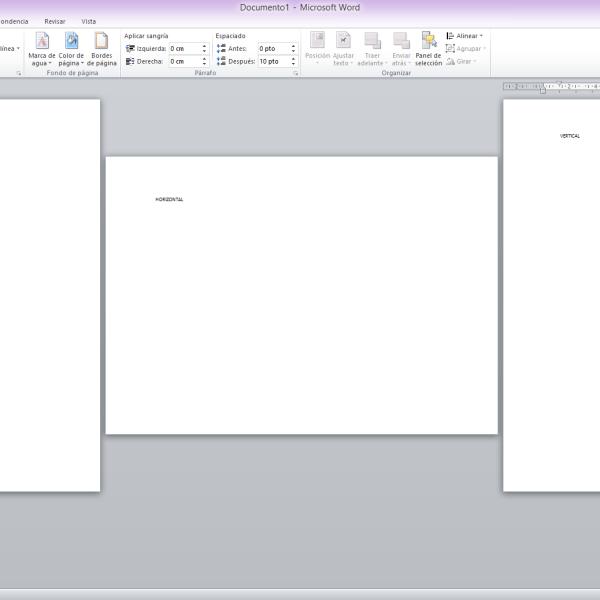Screen dimensions: 600x600
Task: Open Panel de selección
Action: [429, 49]
